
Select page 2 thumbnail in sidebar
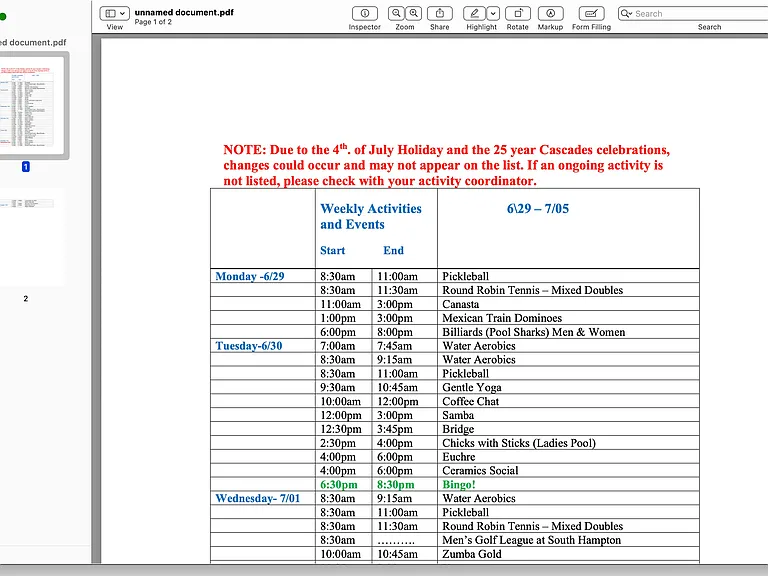(32, 237)
